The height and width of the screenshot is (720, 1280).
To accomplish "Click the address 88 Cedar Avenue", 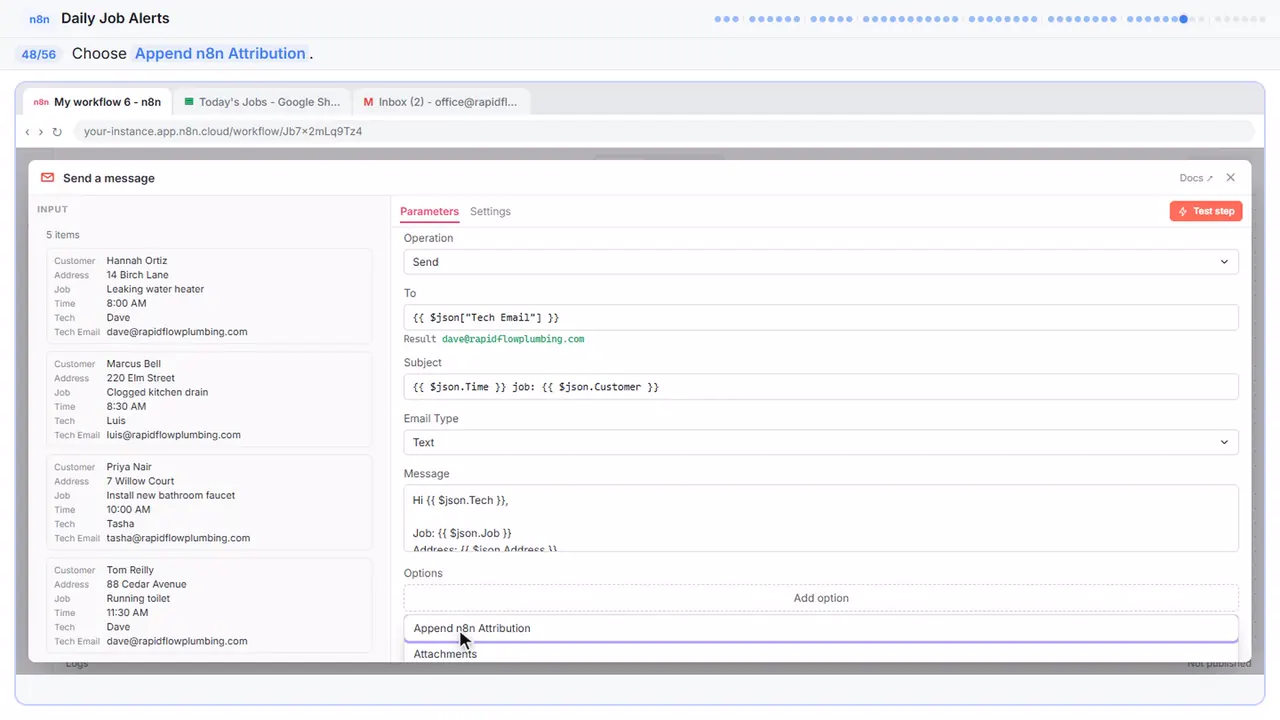I will pos(147,584).
